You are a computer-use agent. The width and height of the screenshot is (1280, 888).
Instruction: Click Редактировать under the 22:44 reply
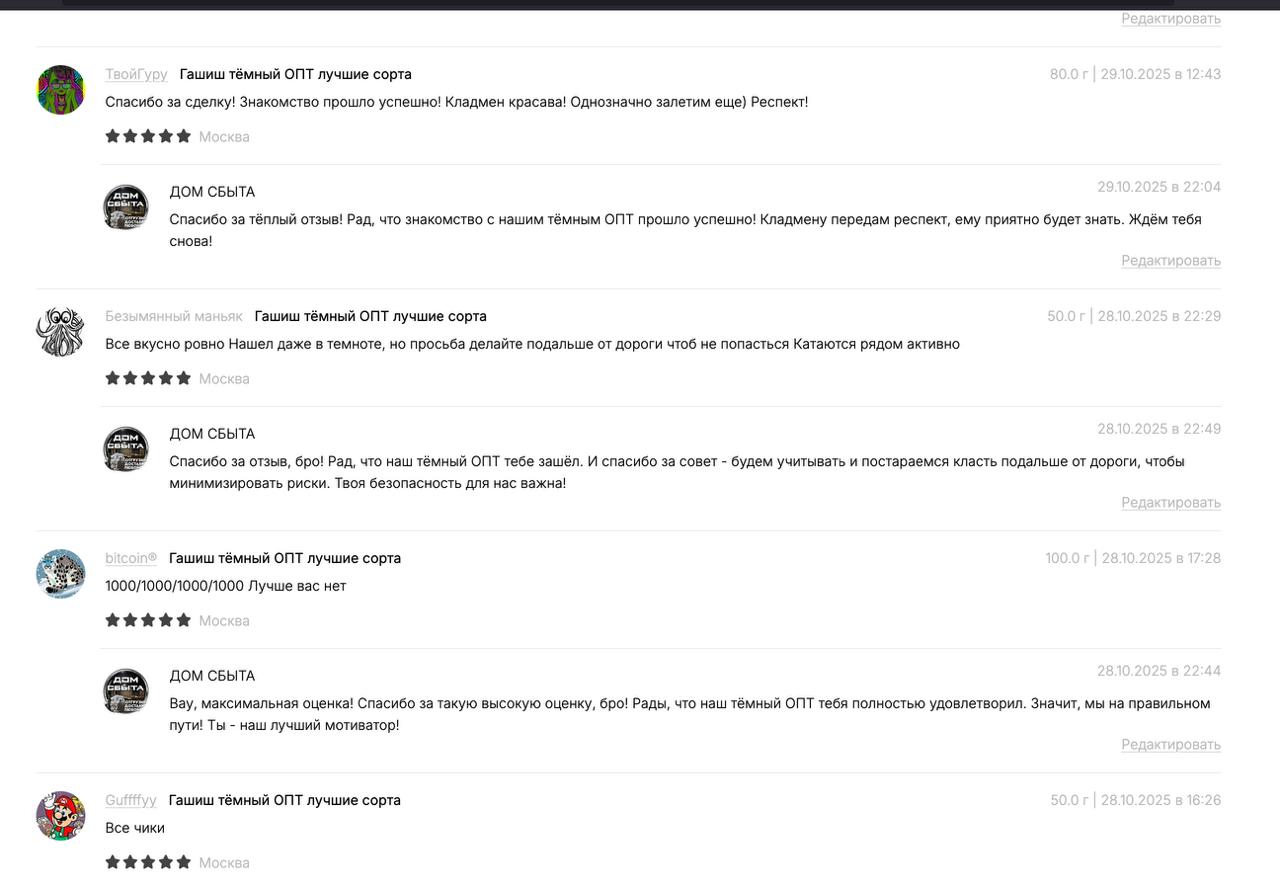[1171, 745]
